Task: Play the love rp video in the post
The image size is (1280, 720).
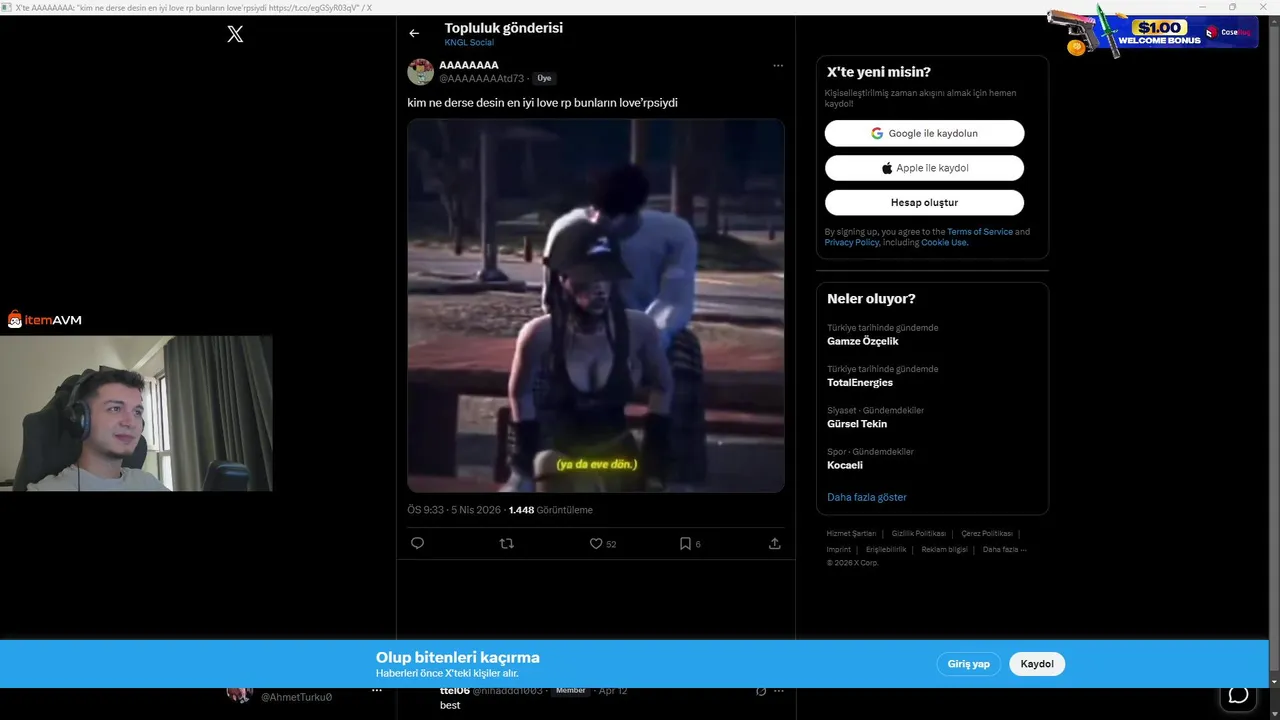Action: pyautogui.click(x=596, y=306)
